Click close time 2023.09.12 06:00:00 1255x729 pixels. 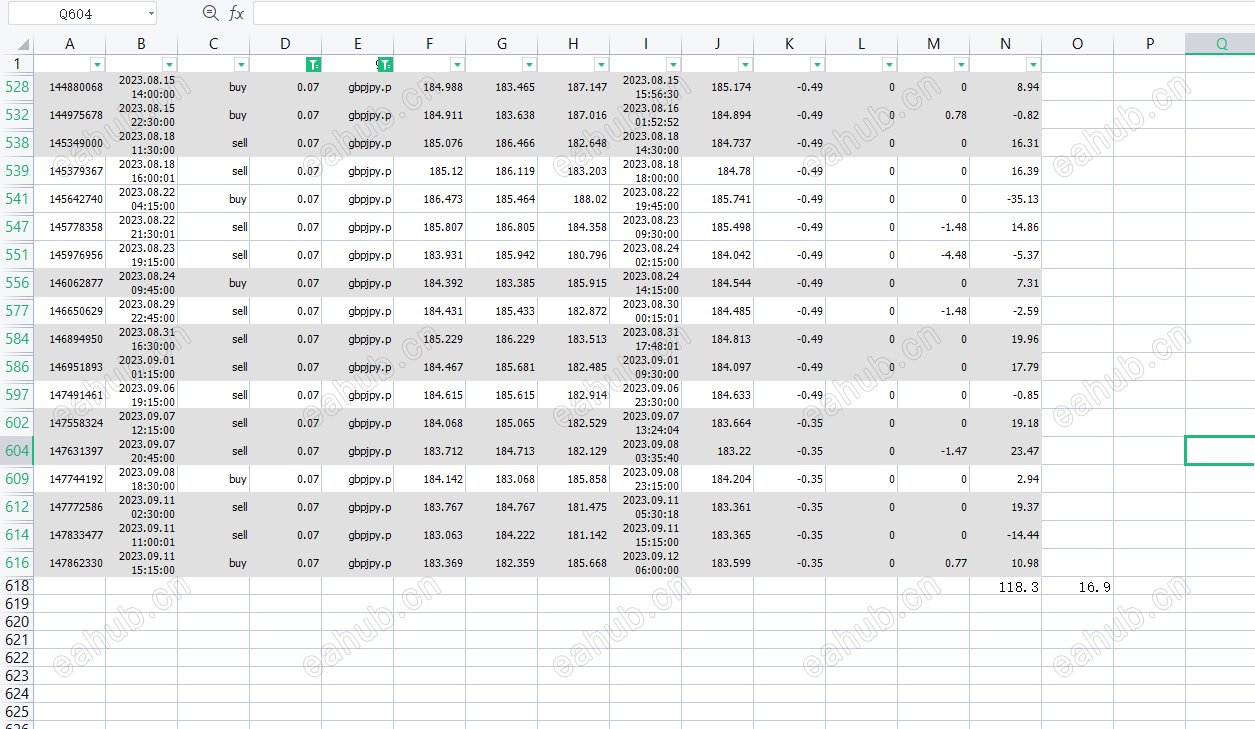click(x=651, y=563)
